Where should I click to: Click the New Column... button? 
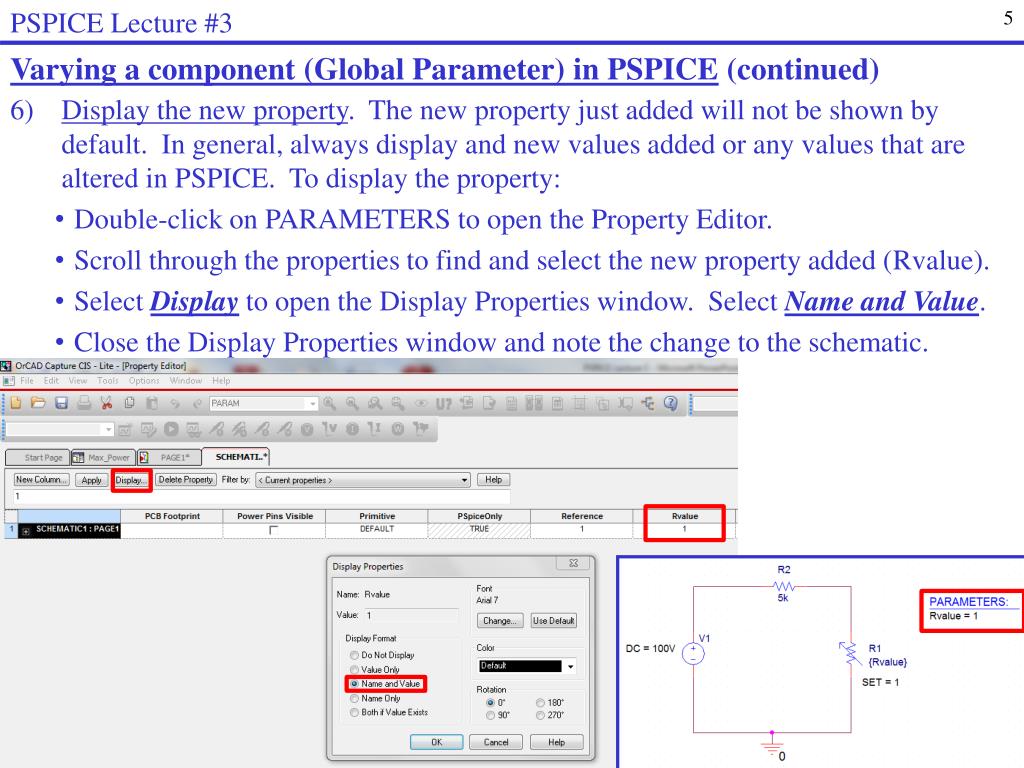(x=41, y=479)
